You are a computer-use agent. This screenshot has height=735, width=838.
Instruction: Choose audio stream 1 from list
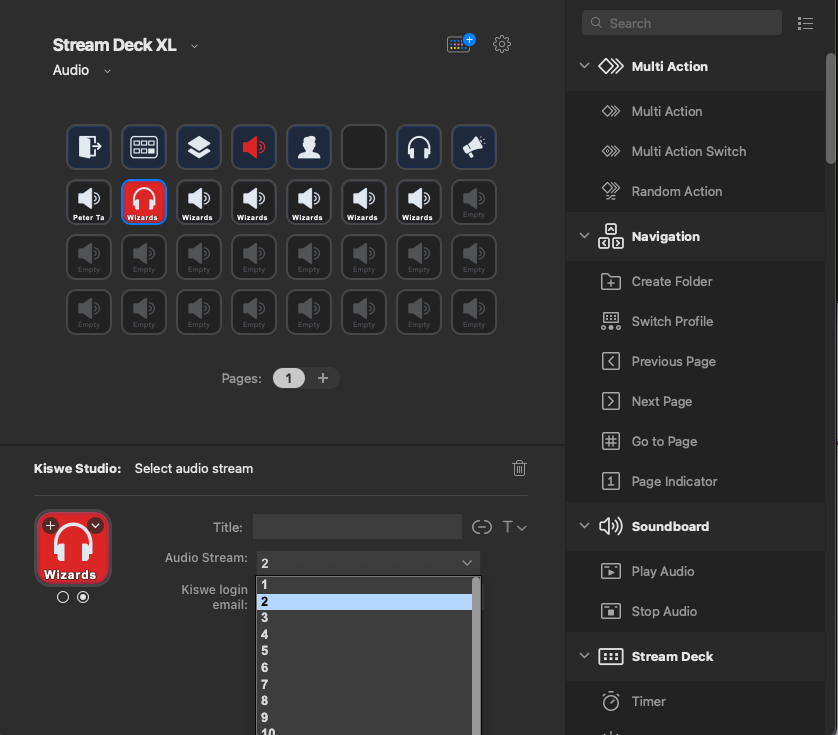pos(364,585)
